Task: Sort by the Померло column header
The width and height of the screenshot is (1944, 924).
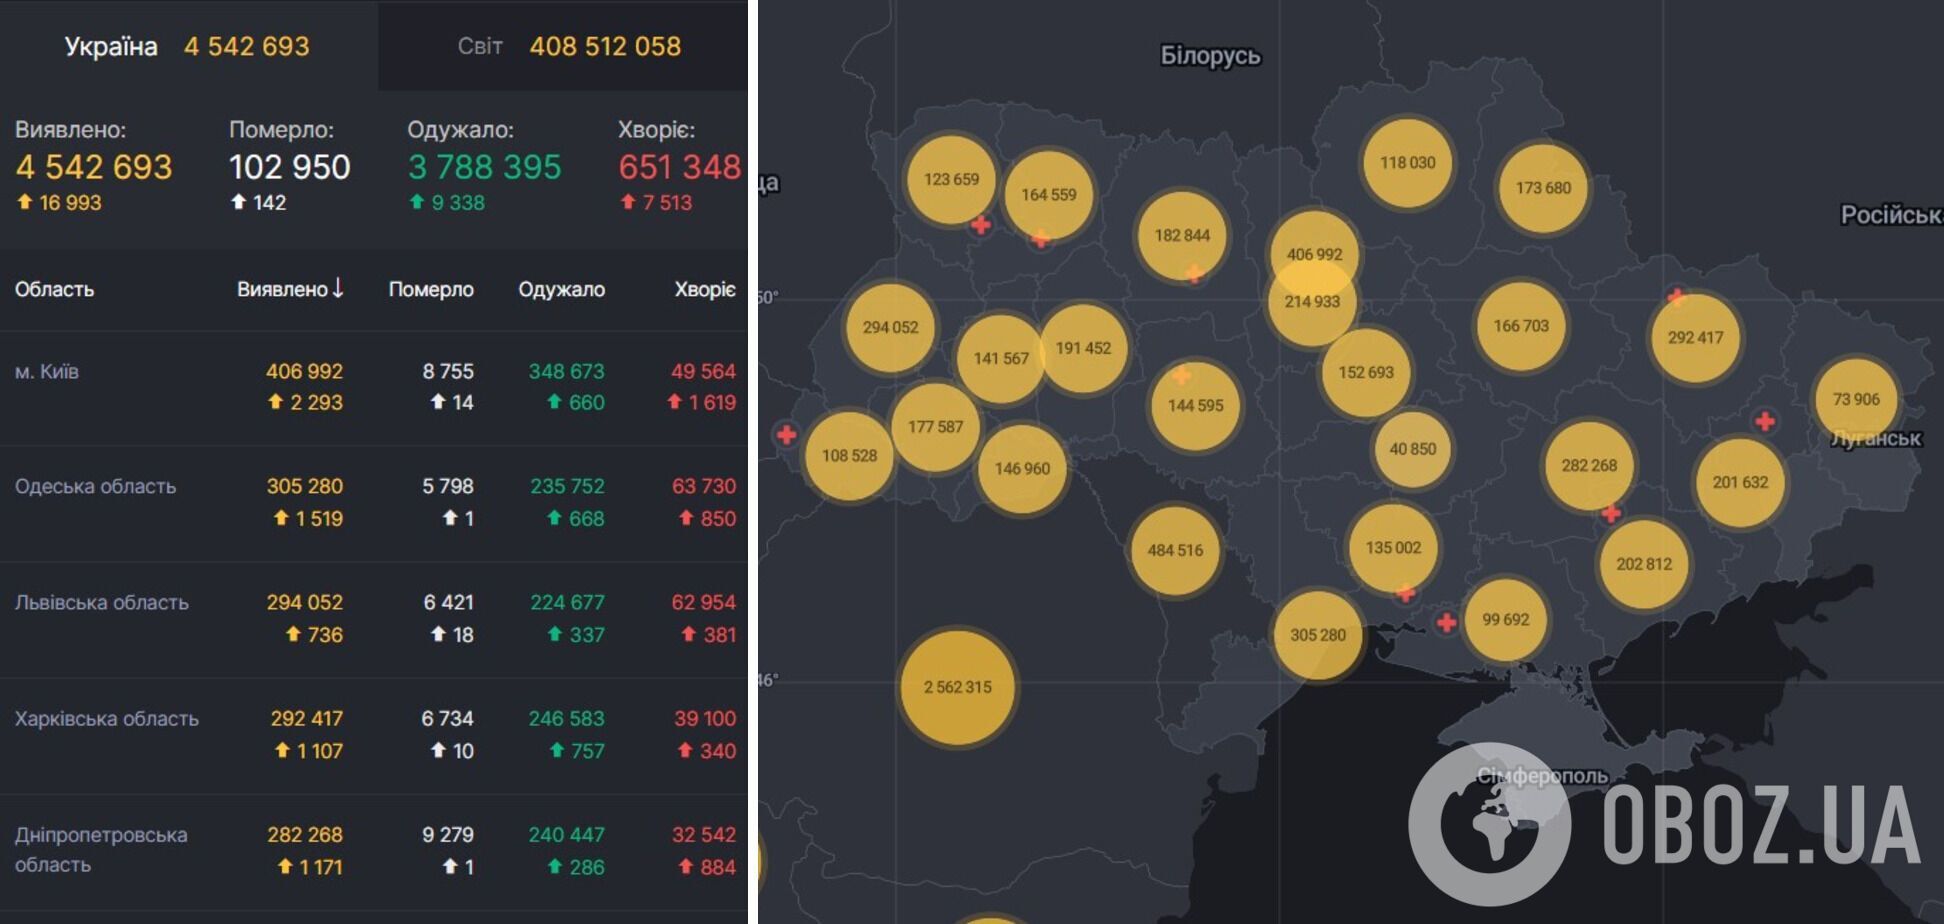Action: [431, 289]
